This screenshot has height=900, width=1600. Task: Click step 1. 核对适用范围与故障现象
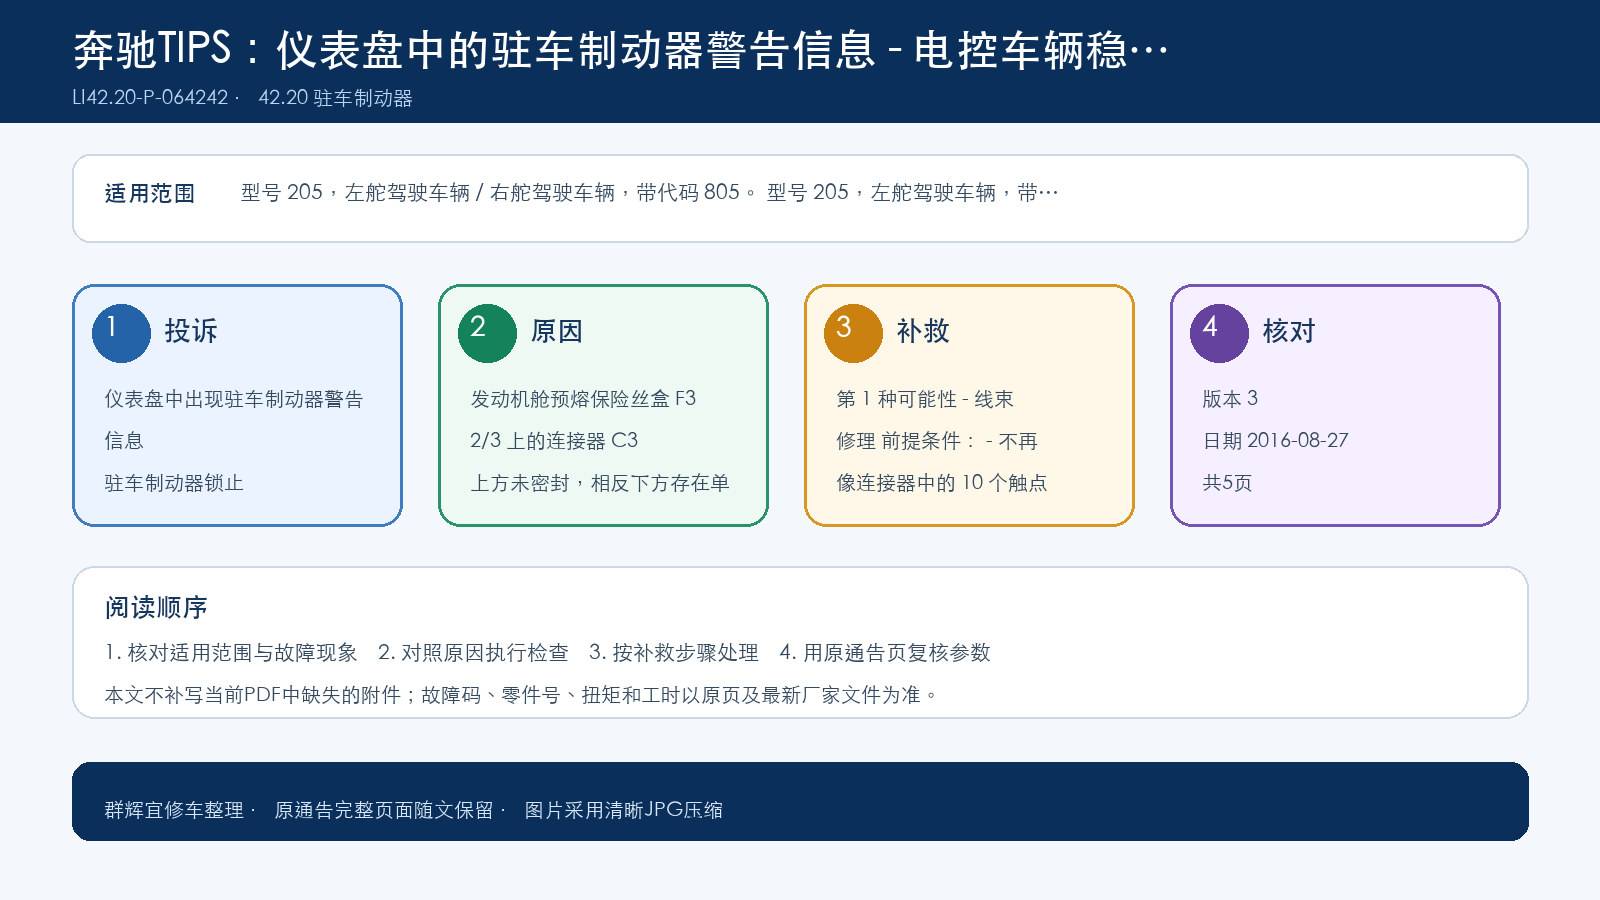coord(231,653)
